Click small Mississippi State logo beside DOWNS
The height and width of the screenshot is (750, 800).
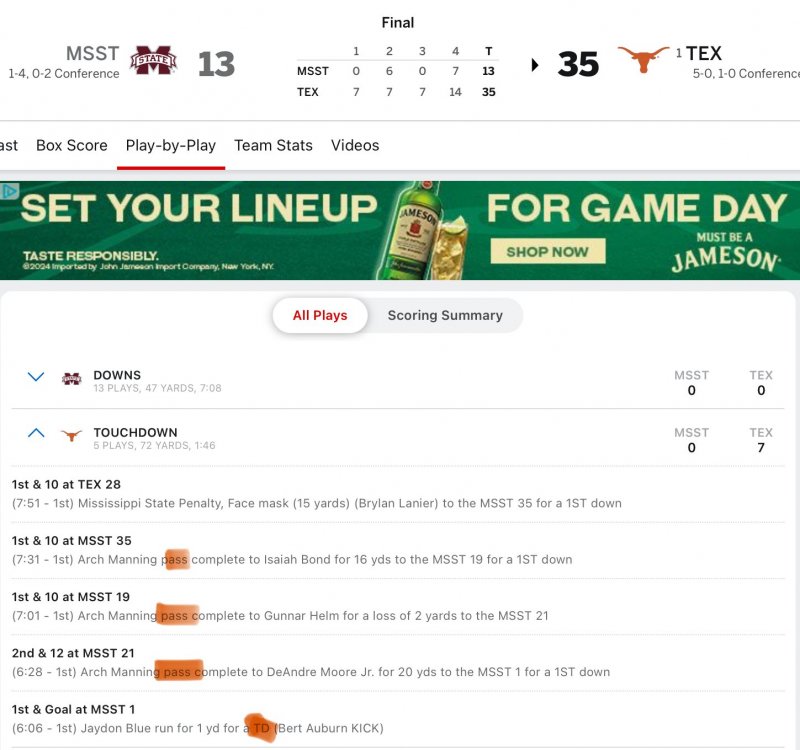tap(71, 378)
